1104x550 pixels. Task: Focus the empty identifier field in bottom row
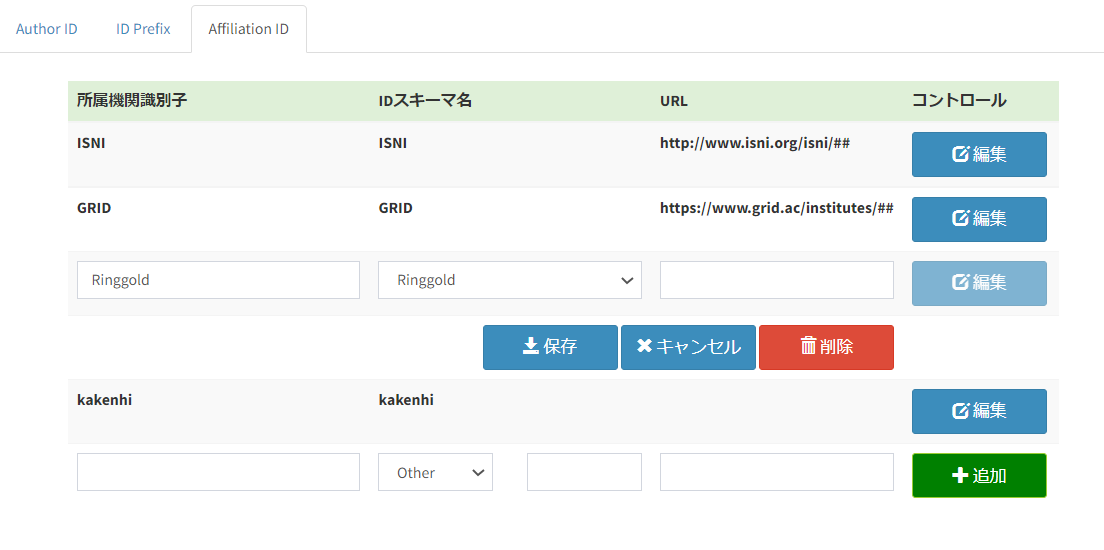218,472
